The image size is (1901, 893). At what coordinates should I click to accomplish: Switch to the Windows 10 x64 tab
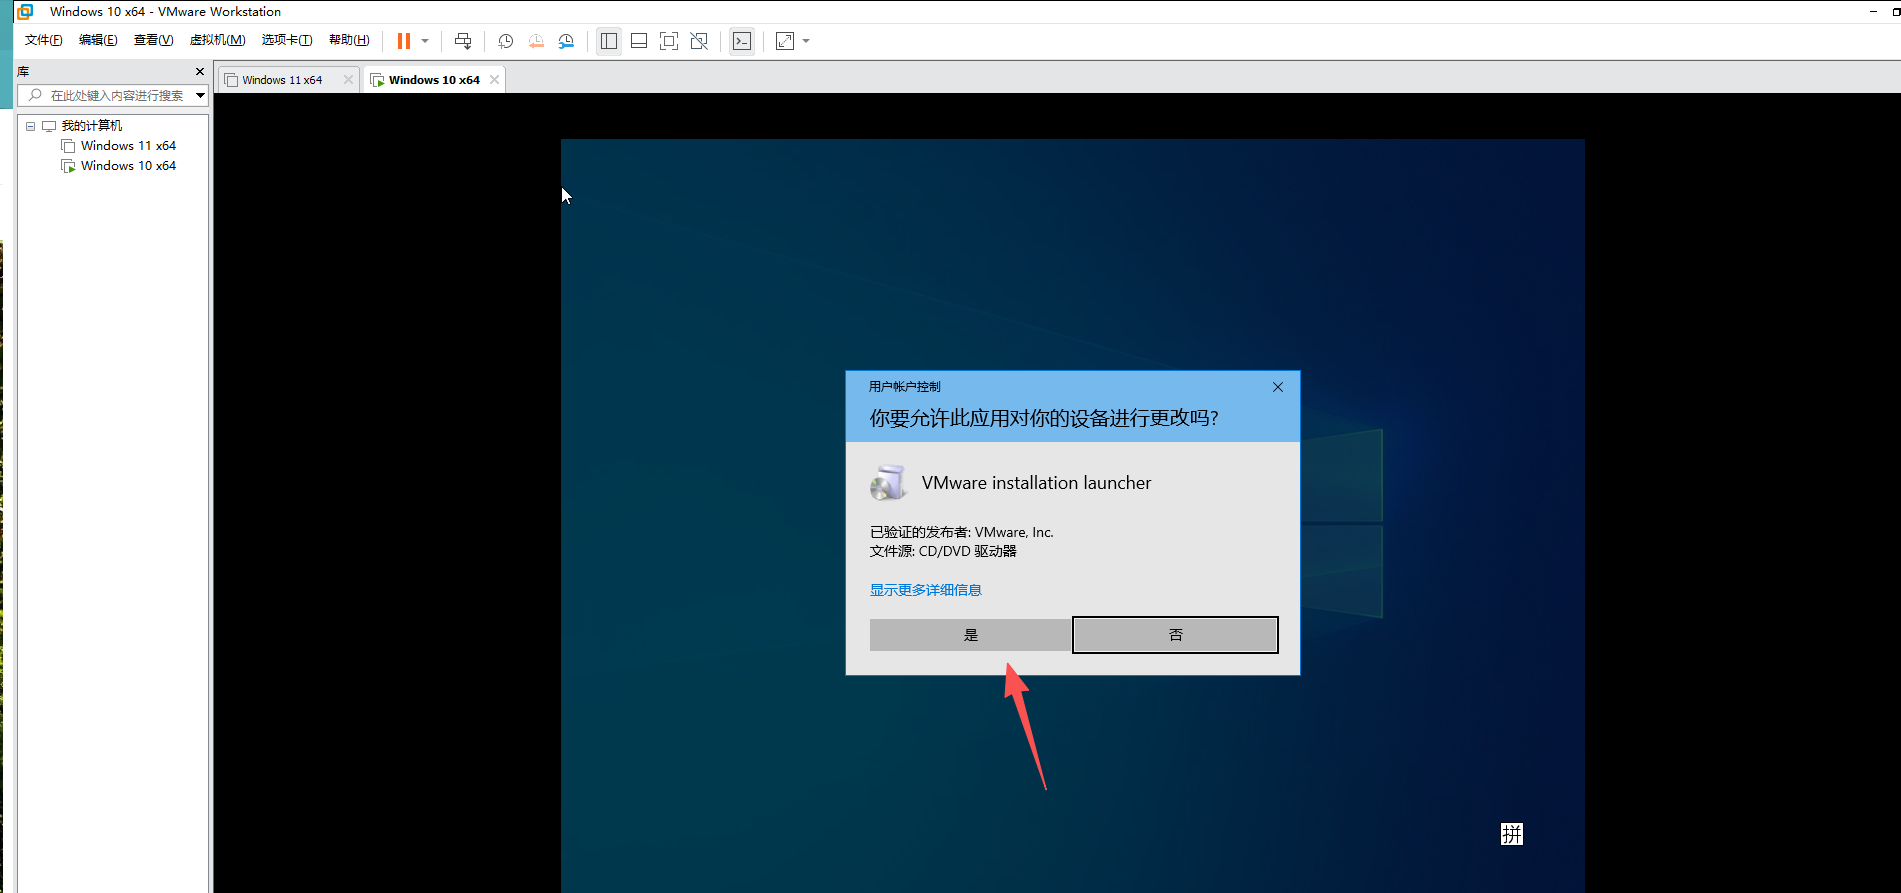(434, 80)
